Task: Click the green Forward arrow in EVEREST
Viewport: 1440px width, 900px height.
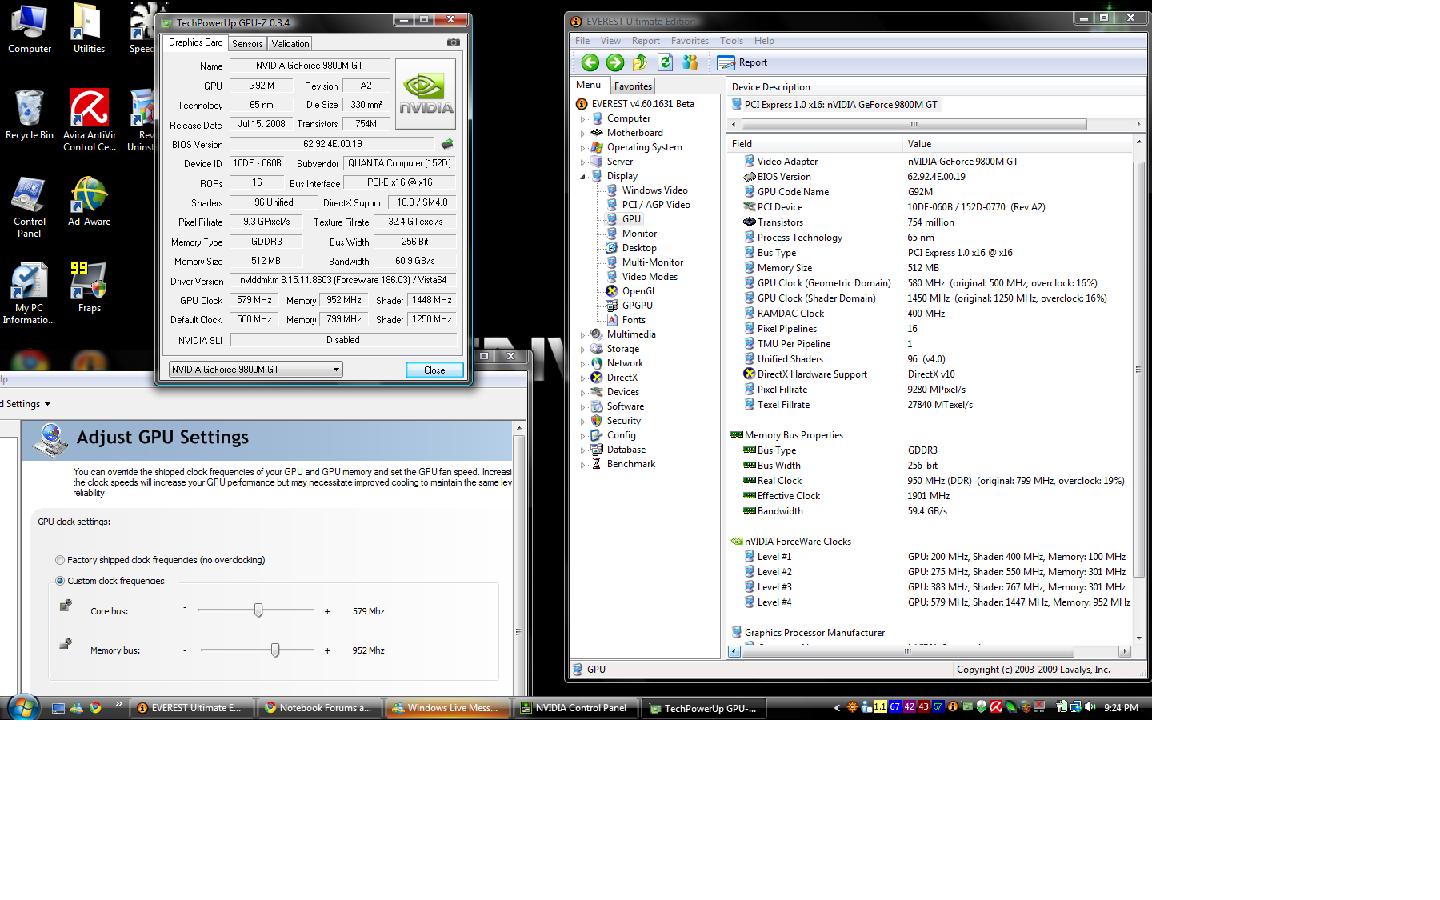Action: pos(615,63)
